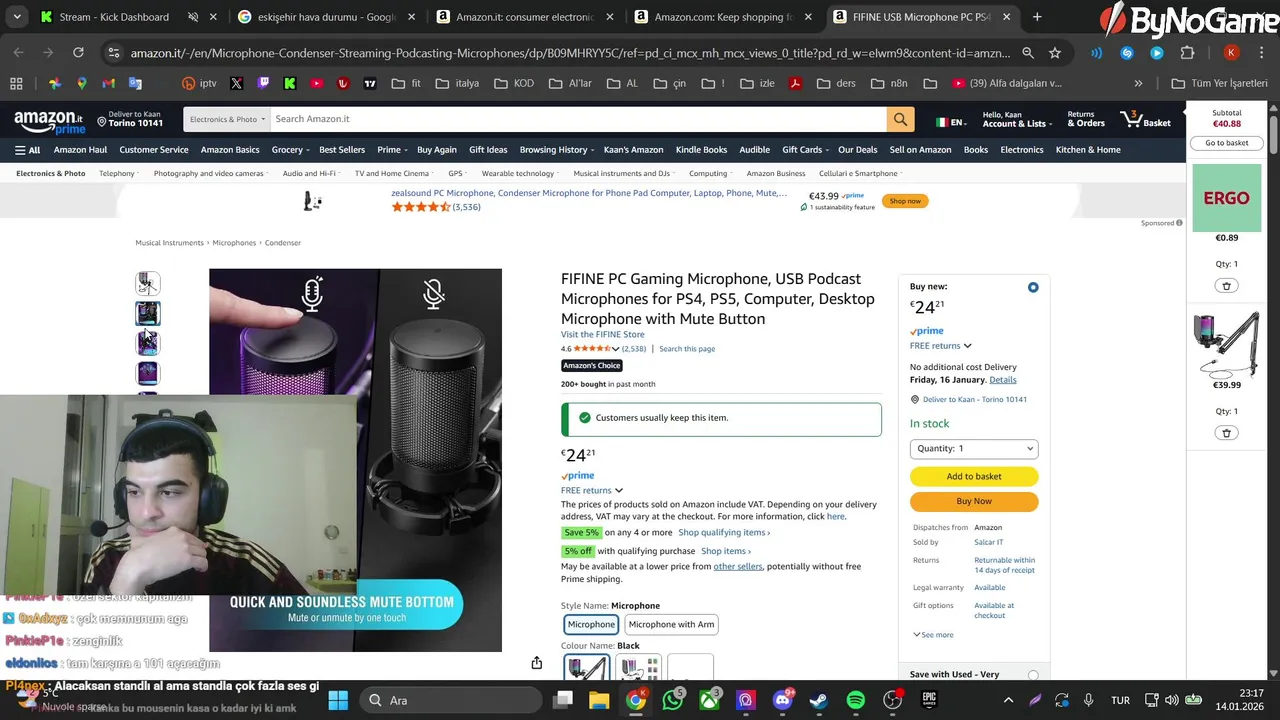Click the page zoom magnifier in address bar
This screenshot has height=720, width=1280.
tap(1028, 53)
